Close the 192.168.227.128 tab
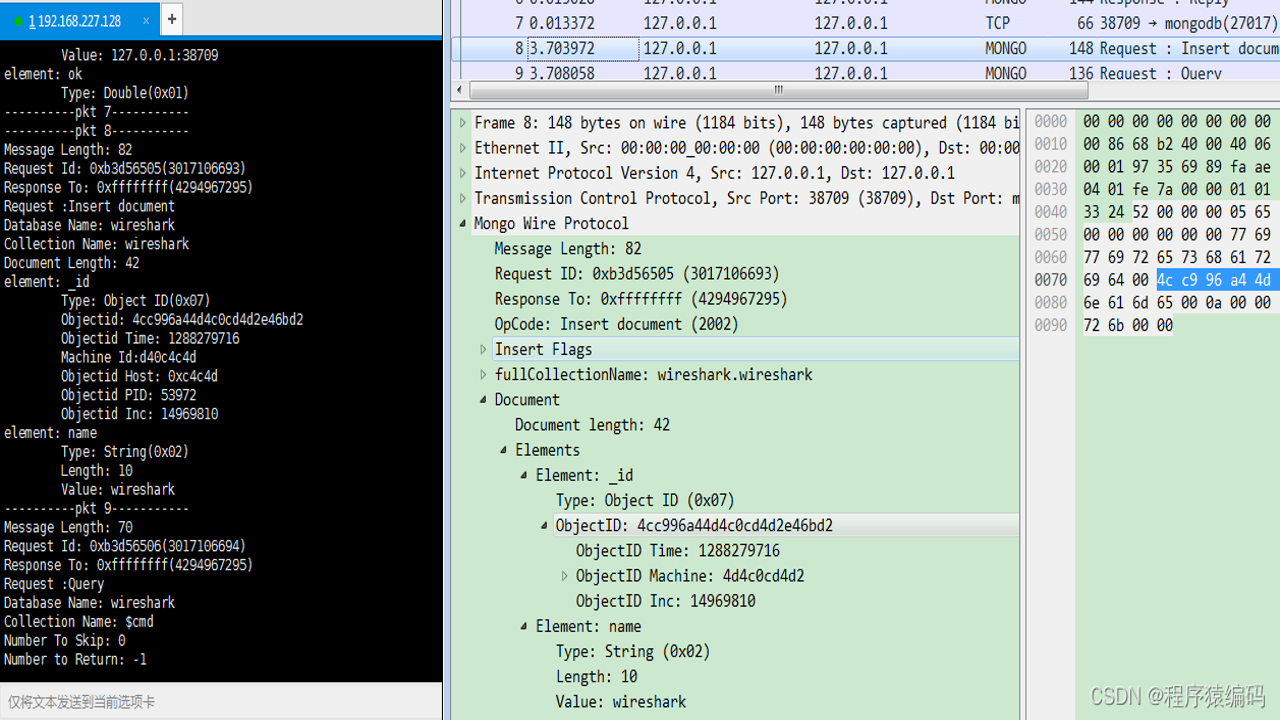This screenshot has height=720, width=1280. (146, 20)
